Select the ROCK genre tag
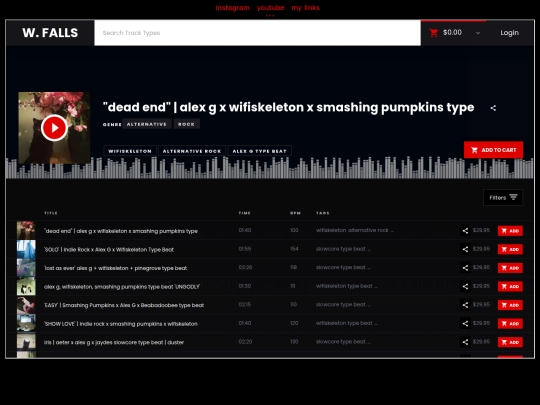540x405 pixels. tap(186, 124)
